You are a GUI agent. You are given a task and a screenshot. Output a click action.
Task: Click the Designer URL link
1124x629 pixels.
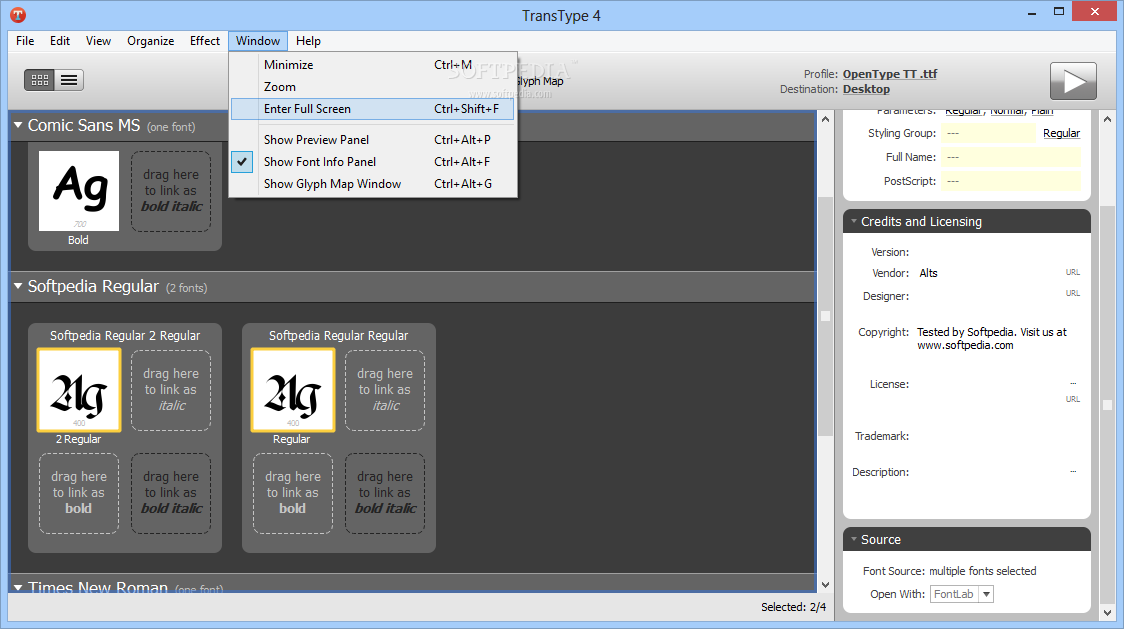(1072, 293)
